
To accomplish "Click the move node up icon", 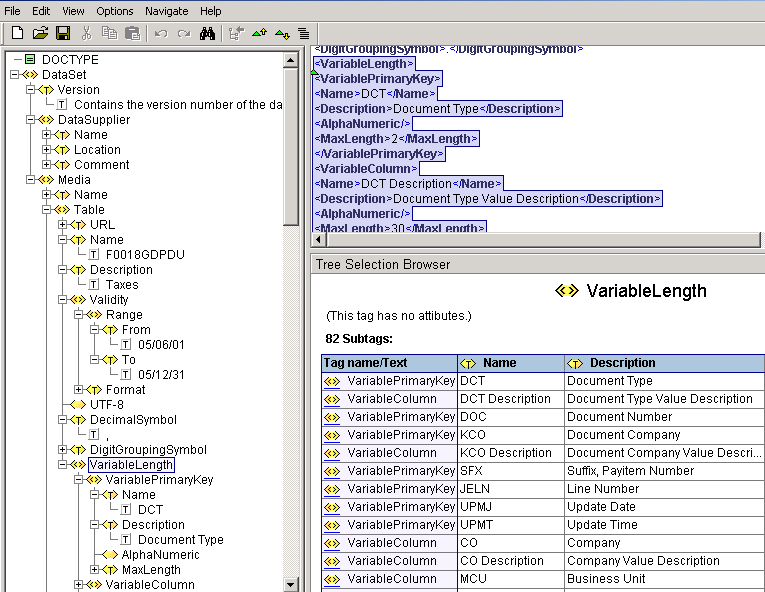I will click(259, 33).
